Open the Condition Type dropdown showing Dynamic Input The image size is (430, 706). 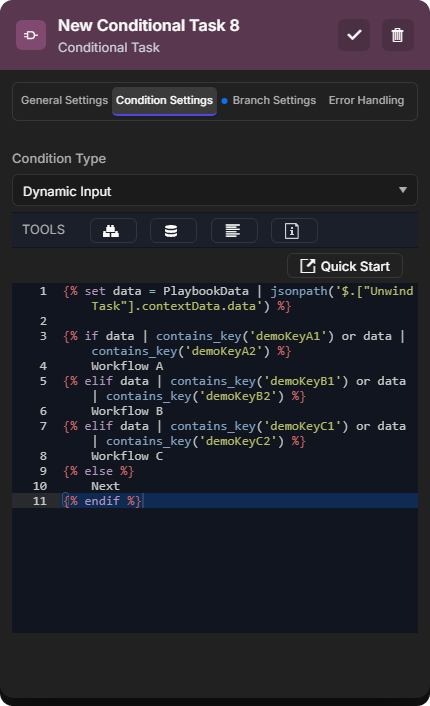click(215, 190)
